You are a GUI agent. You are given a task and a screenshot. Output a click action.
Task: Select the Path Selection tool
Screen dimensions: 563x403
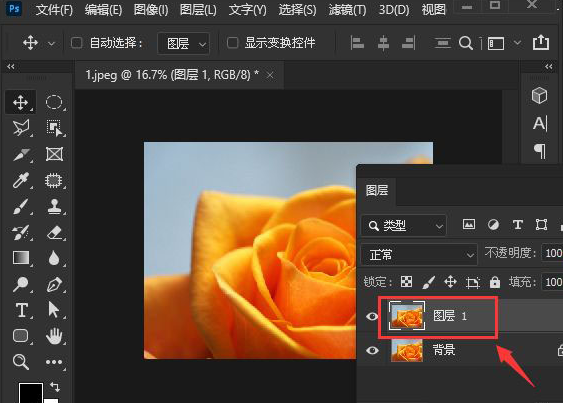coord(53,310)
